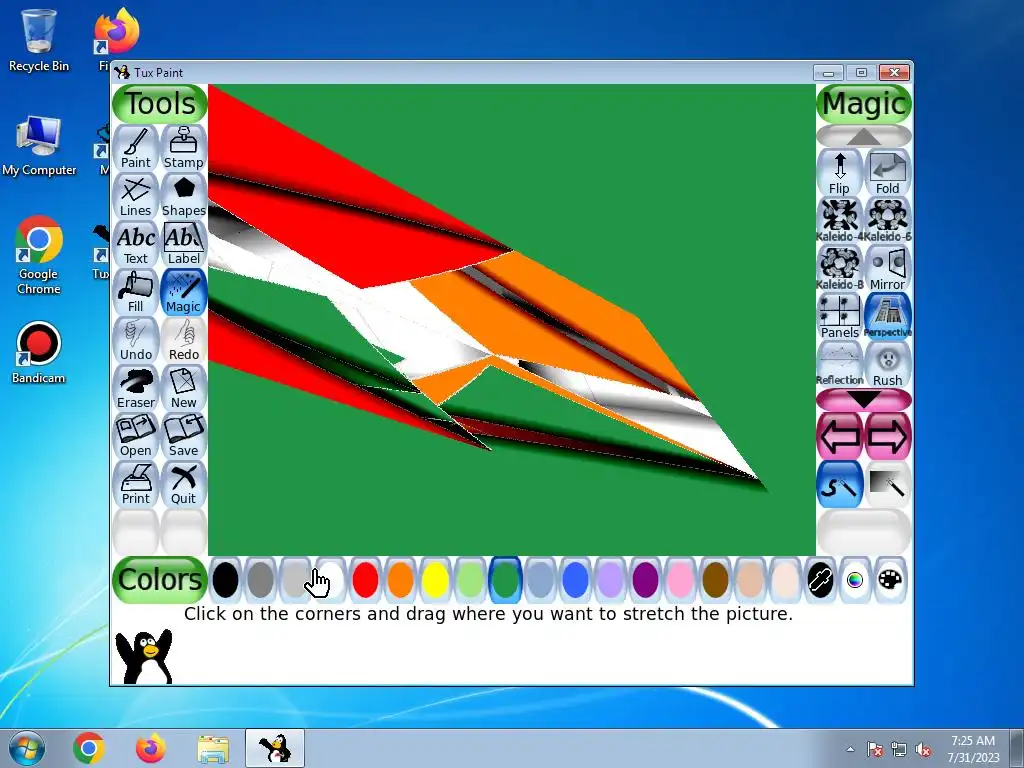The image size is (1024, 768).
Task: Pick the blue color swatch
Action: (575, 580)
